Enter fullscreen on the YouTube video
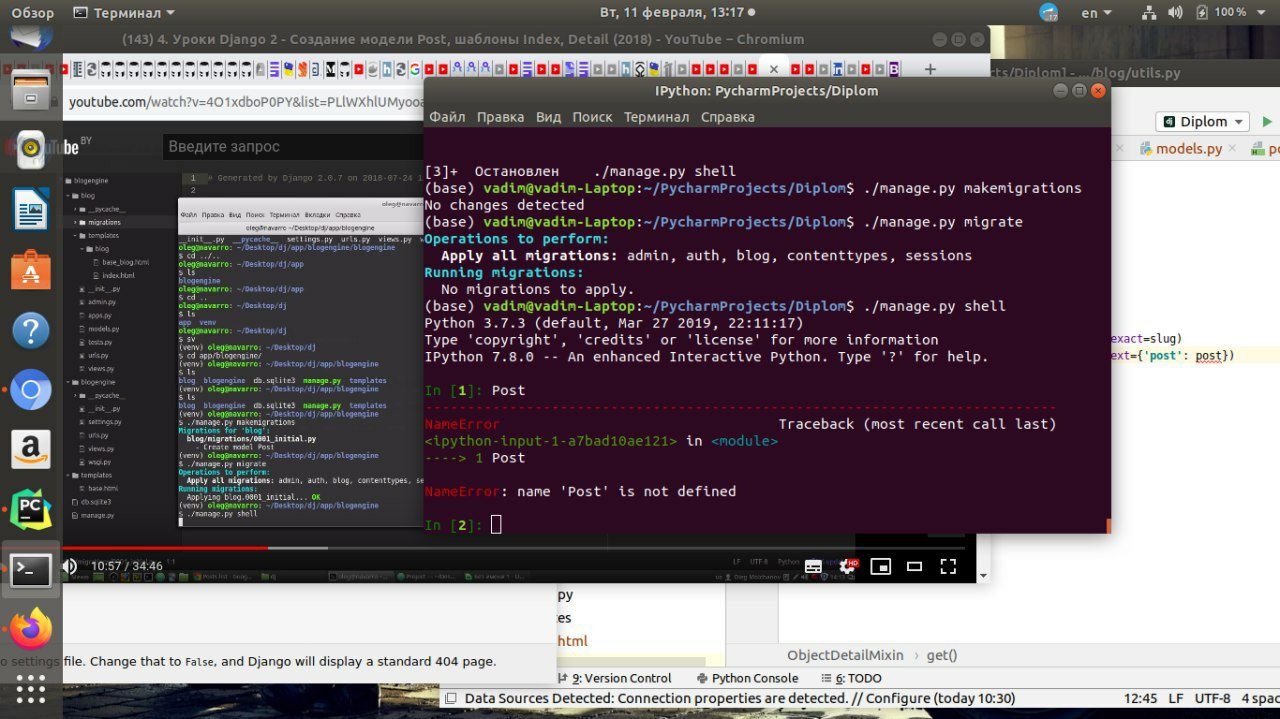This screenshot has width=1280, height=719. coord(948,566)
